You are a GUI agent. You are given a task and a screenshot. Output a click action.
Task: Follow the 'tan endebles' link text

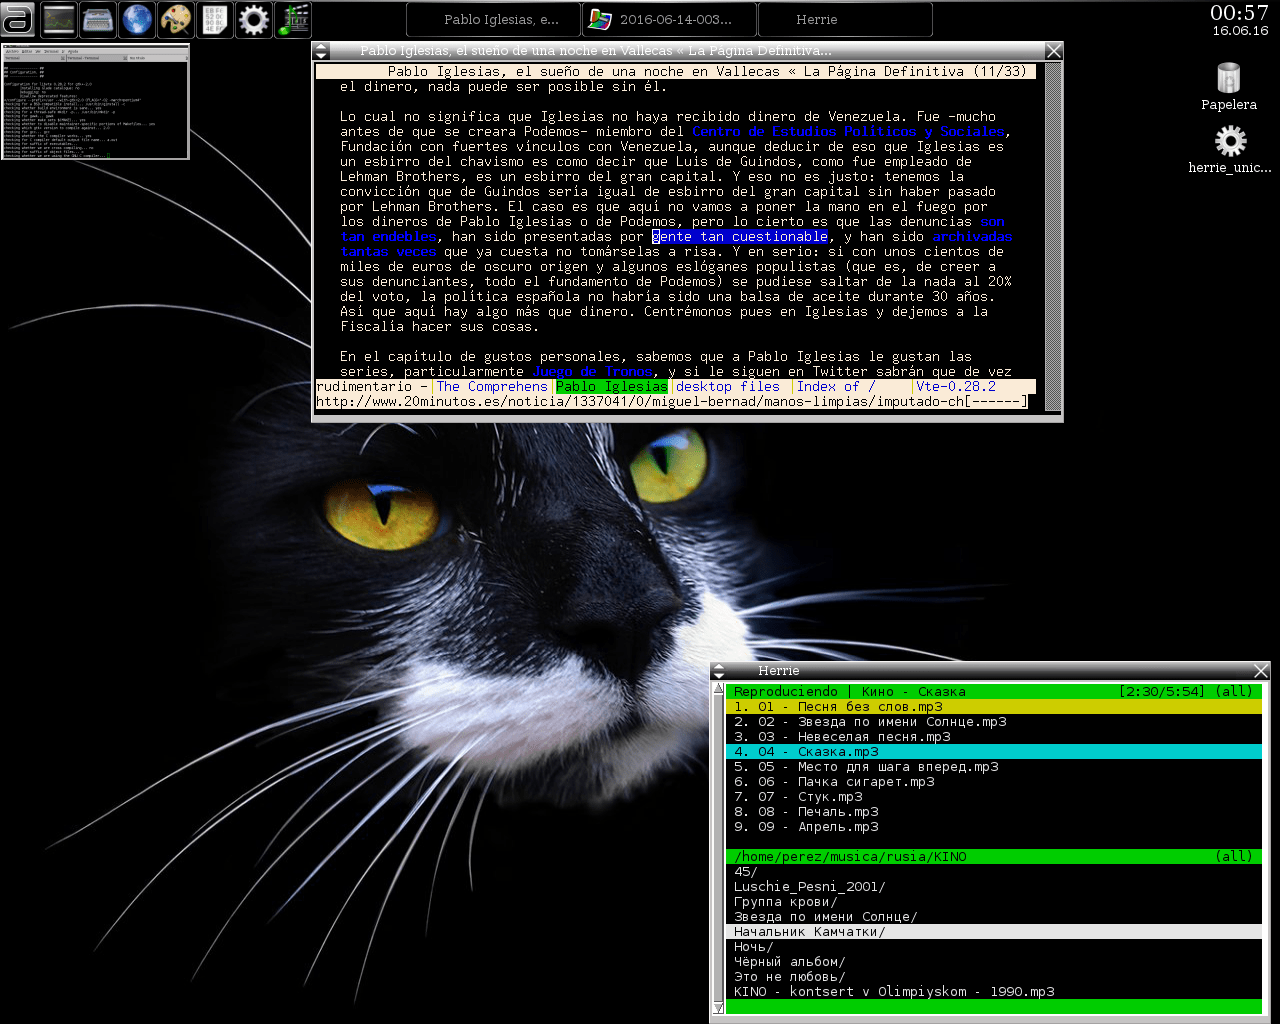(x=389, y=237)
